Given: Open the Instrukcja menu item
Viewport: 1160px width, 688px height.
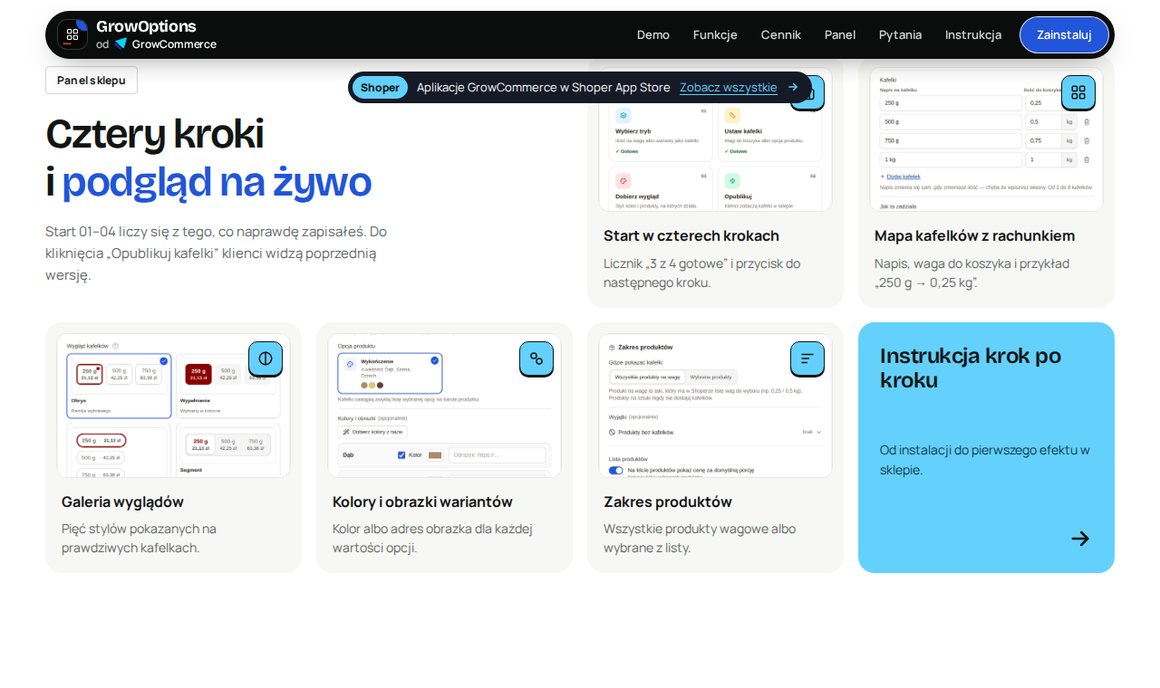Looking at the screenshot, I should 973,35.
